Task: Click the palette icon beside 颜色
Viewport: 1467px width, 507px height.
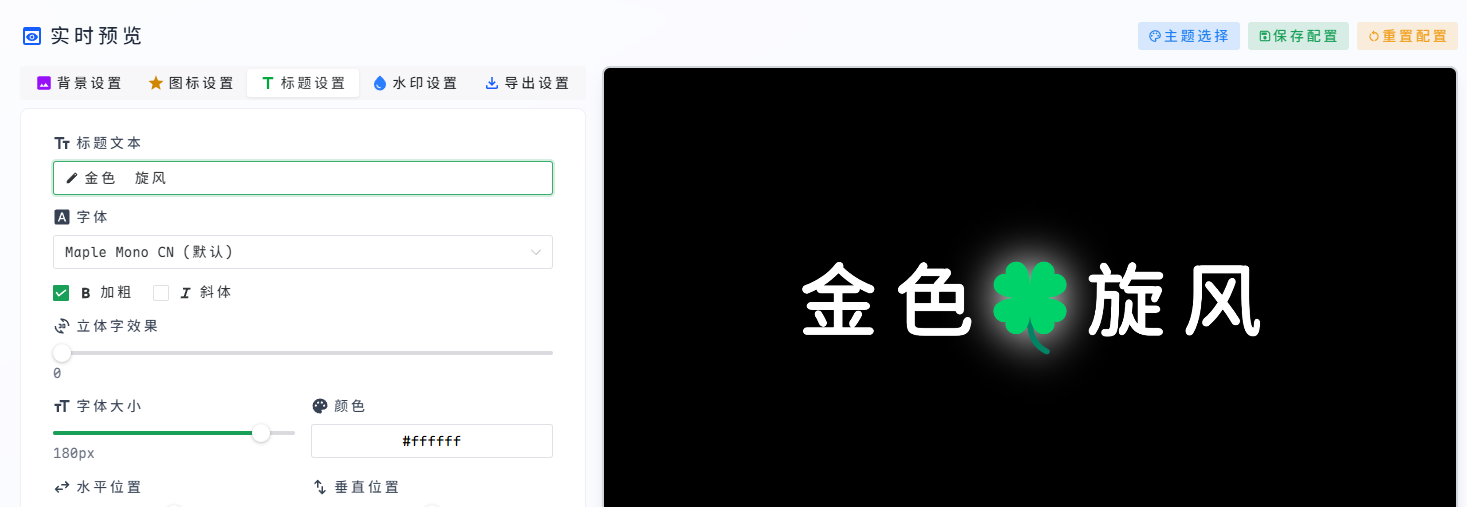Action: tap(320, 406)
